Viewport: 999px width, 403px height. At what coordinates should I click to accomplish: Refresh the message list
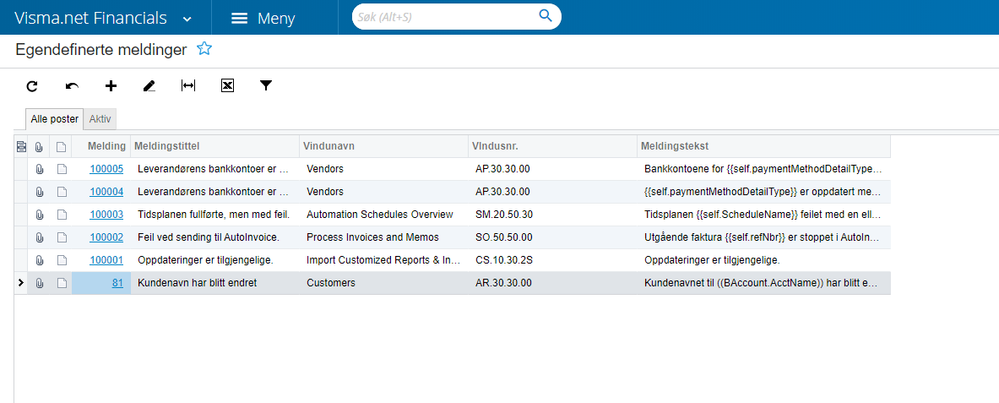coord(32,86)
